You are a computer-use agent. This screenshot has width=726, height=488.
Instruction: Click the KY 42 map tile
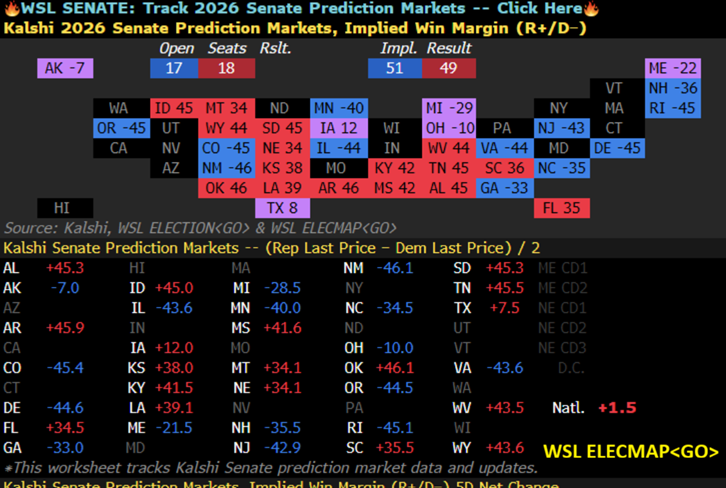click(x=395, y=168)
